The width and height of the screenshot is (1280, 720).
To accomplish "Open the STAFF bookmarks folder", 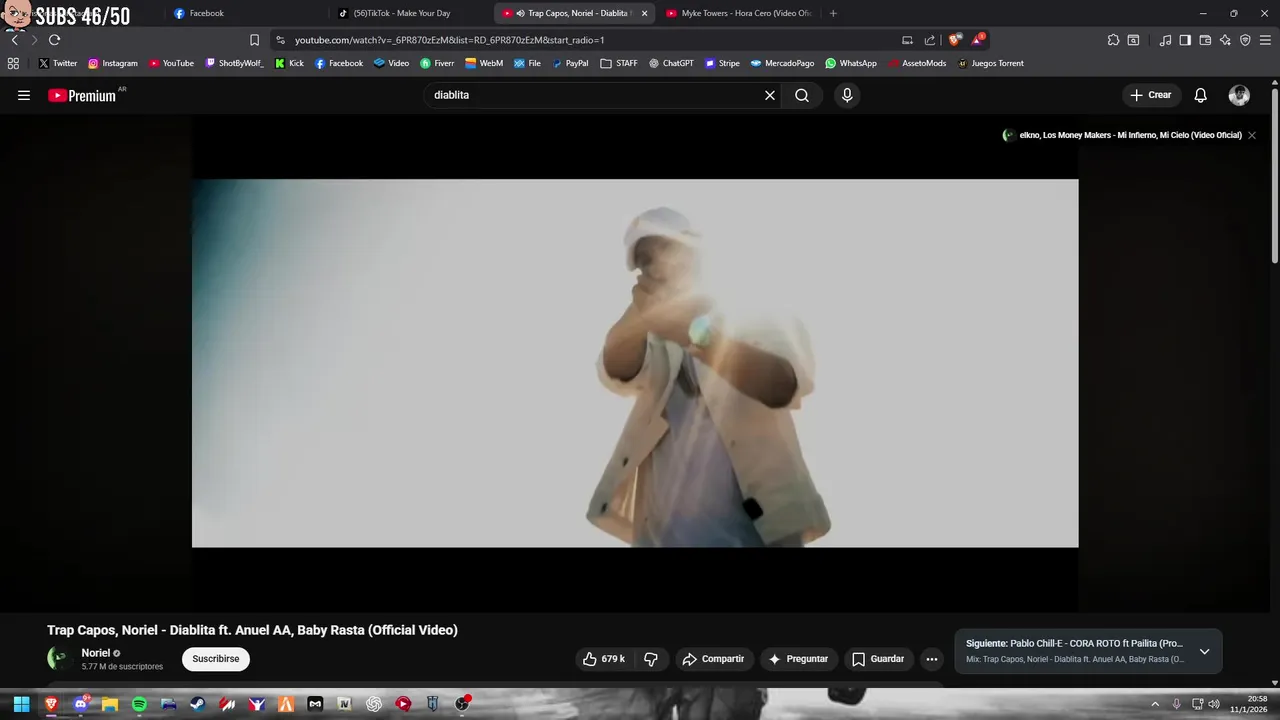I will pos(619,63).
